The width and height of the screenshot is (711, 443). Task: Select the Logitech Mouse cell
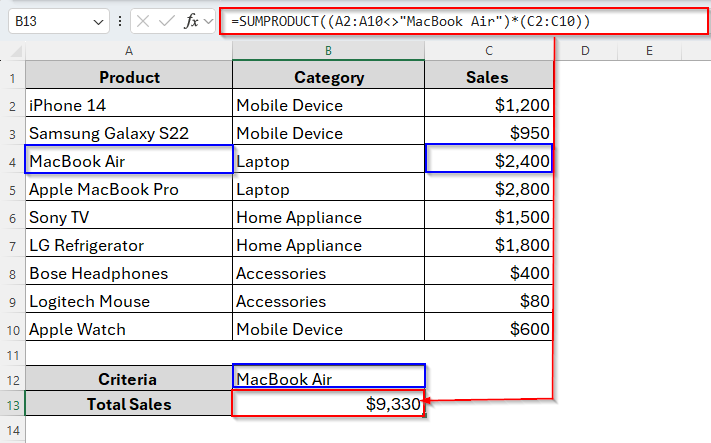click(129, 301)
